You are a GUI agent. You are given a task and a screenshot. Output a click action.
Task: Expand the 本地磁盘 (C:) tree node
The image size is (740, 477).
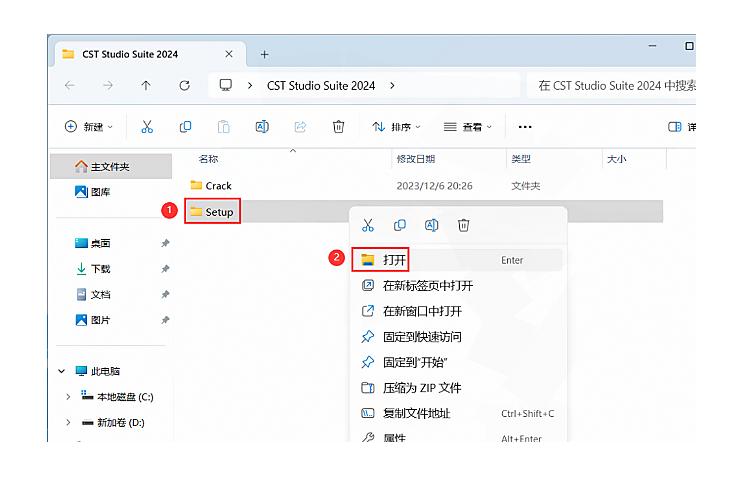(68, 397)
